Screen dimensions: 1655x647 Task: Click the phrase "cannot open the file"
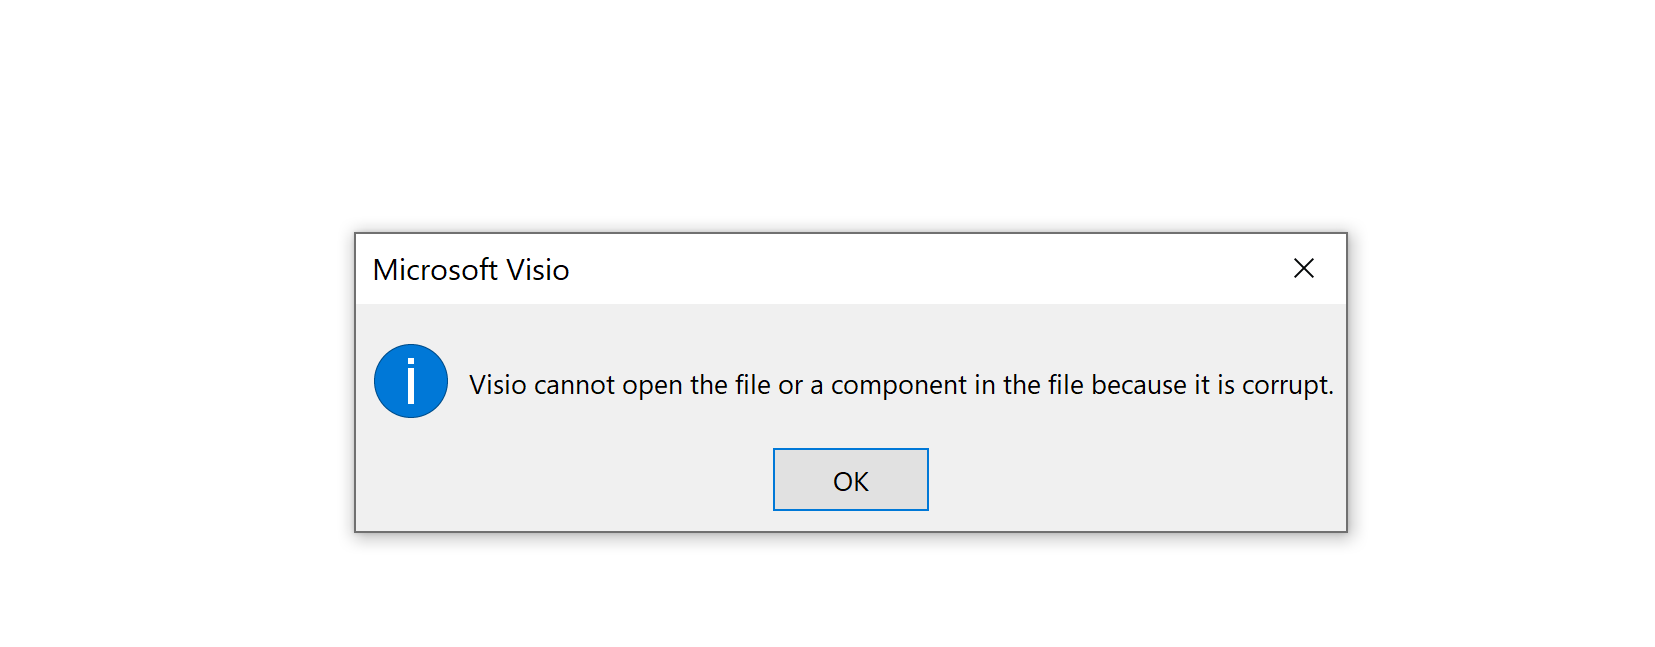point(652,385)
